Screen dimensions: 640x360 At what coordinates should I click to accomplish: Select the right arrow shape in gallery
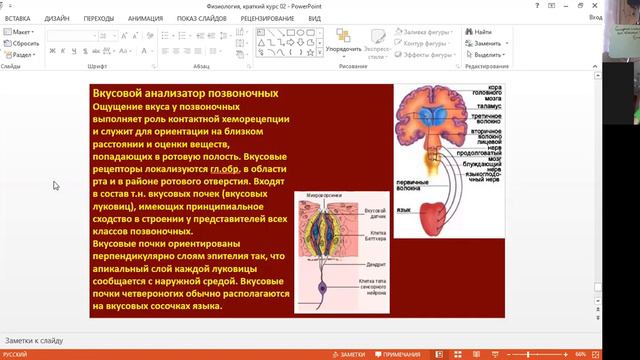291,42
